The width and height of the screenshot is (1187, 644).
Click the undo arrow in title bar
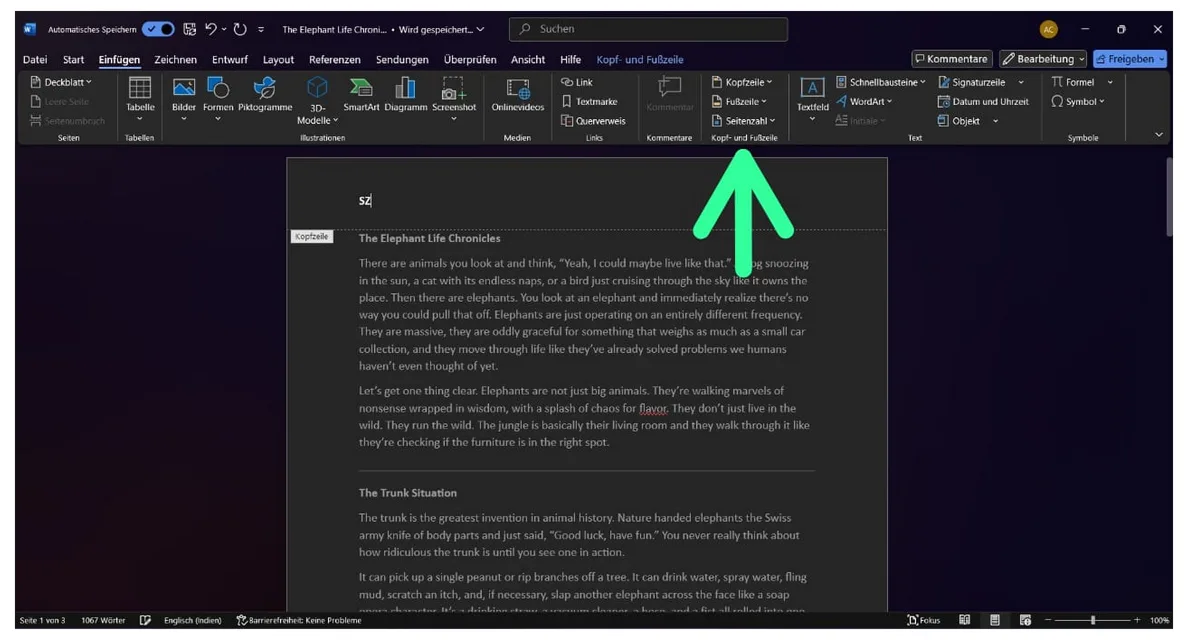coord(211,30)
